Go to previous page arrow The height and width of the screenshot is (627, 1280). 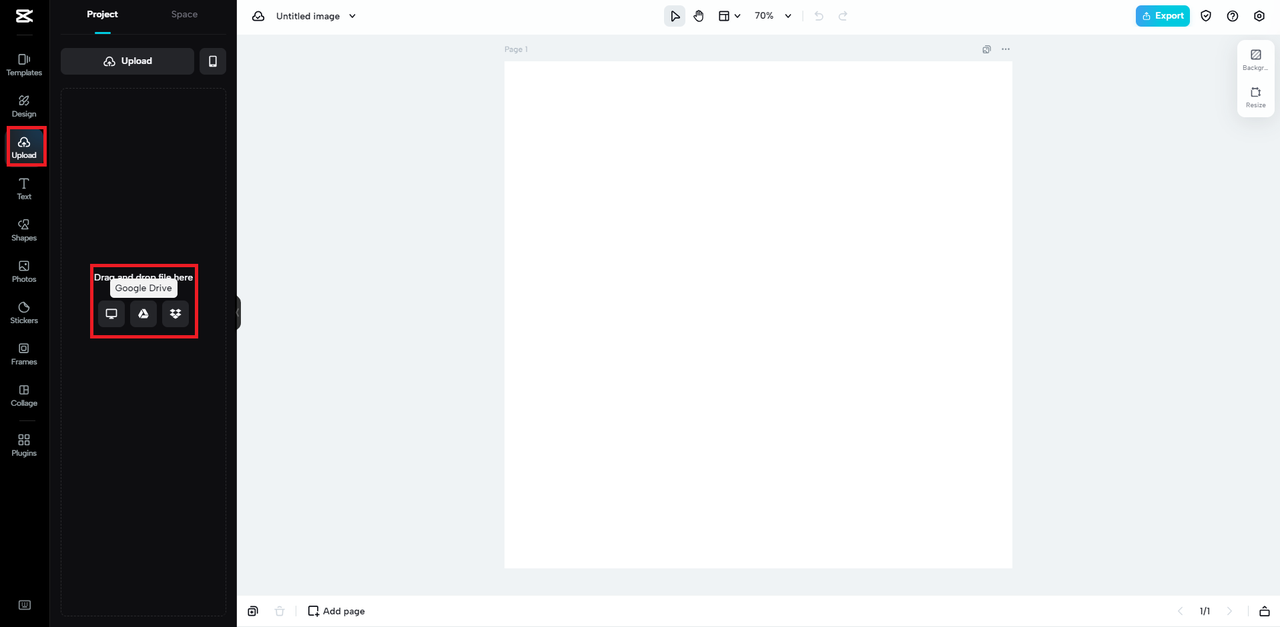[1180, 611]
